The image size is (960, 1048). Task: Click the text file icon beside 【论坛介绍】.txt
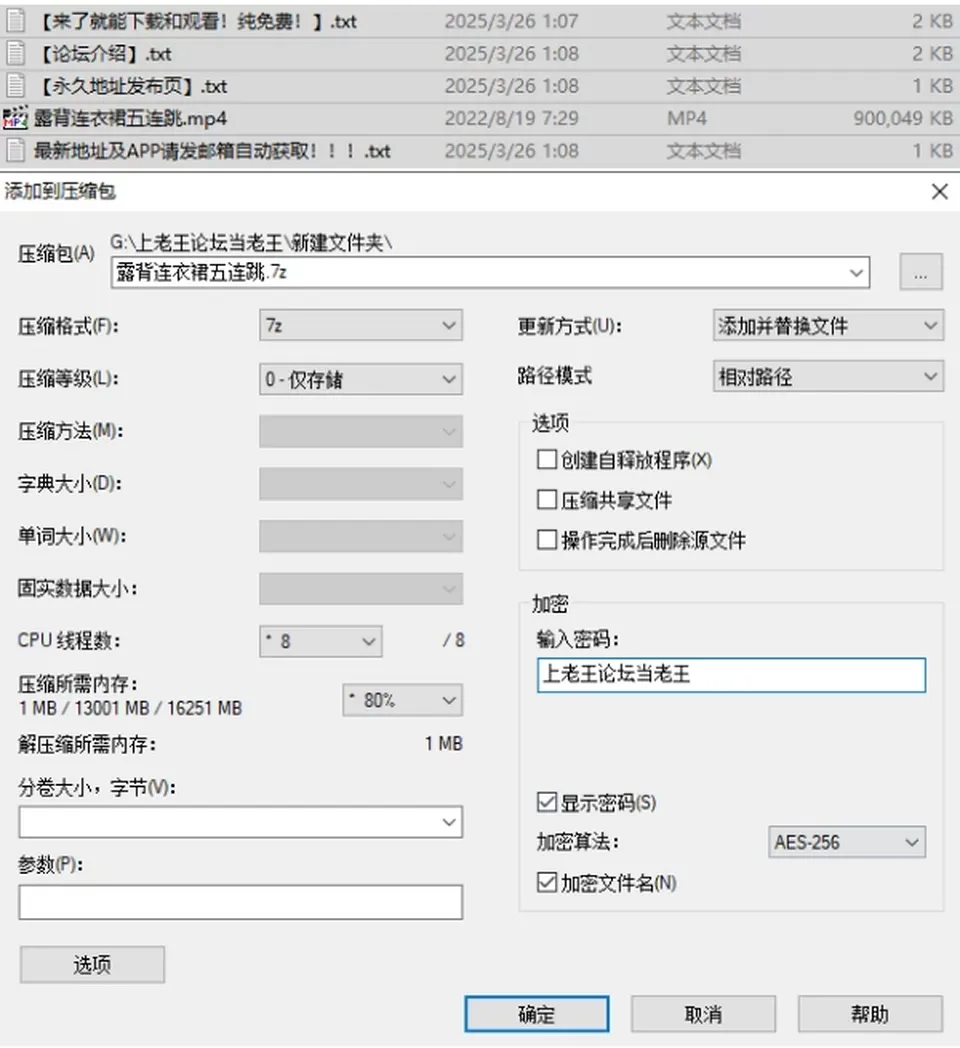click(x=15, y=53)
